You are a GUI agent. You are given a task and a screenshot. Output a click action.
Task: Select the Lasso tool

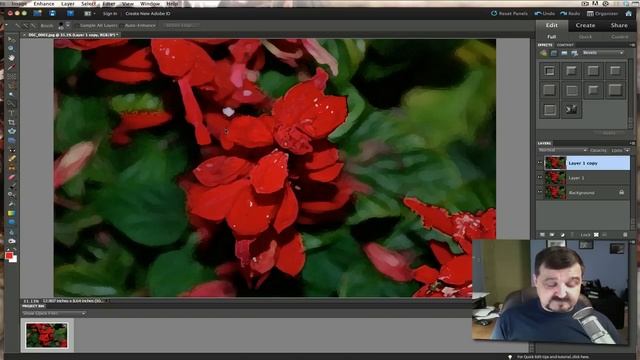(11, 85)
